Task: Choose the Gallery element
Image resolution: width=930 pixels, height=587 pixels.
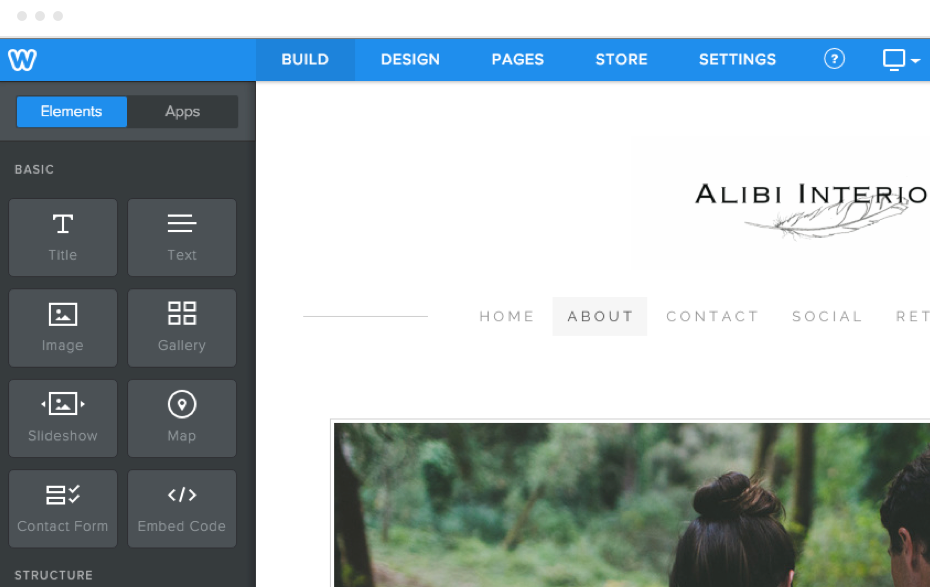Action: (x=181, y=328)
